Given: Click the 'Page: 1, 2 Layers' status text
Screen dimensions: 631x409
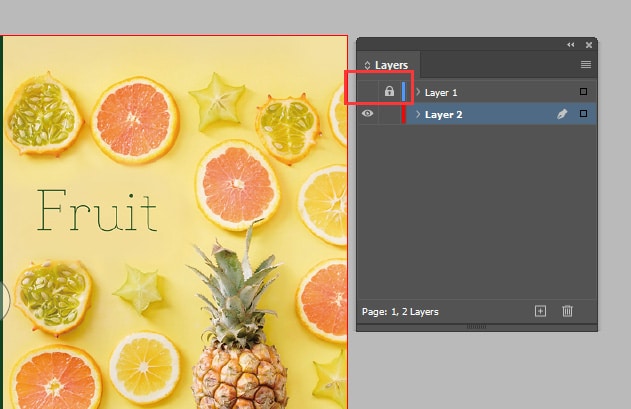Looking at the screenshot, I should pos(400,312).
